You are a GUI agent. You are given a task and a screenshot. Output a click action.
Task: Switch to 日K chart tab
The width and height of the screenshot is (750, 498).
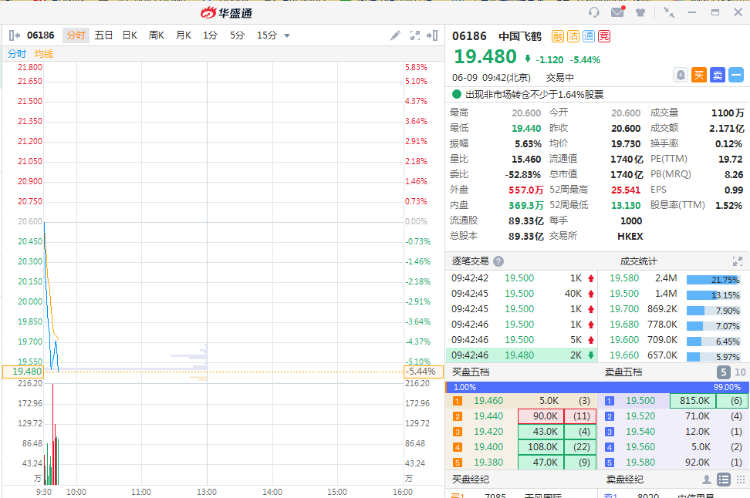(x=129, y=35)
